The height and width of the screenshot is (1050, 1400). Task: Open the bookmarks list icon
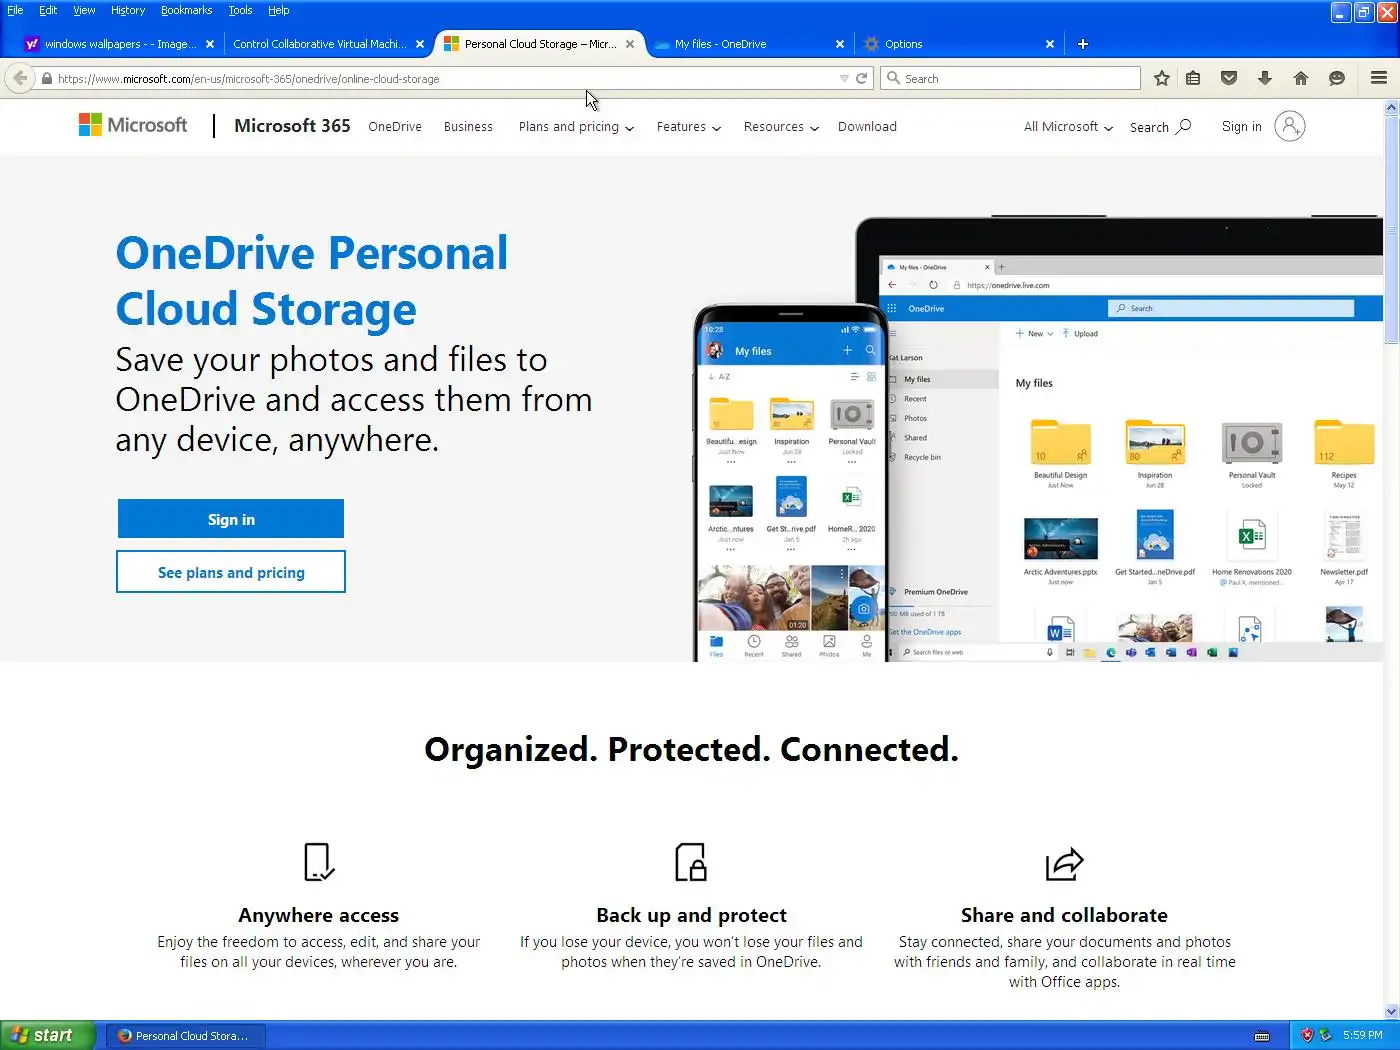[x=1193, y=78]
